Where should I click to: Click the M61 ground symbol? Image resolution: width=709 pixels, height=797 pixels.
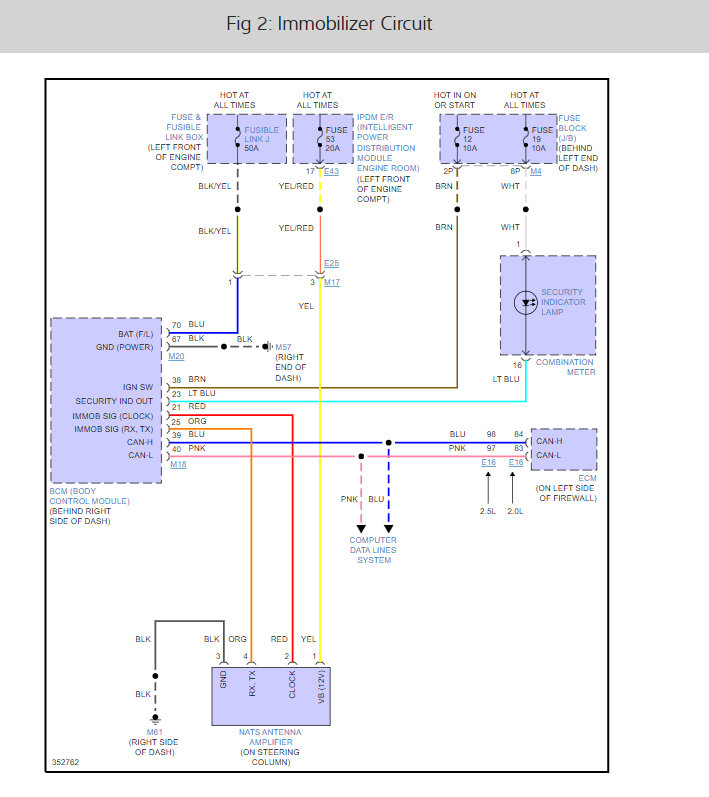coord(155,719)
